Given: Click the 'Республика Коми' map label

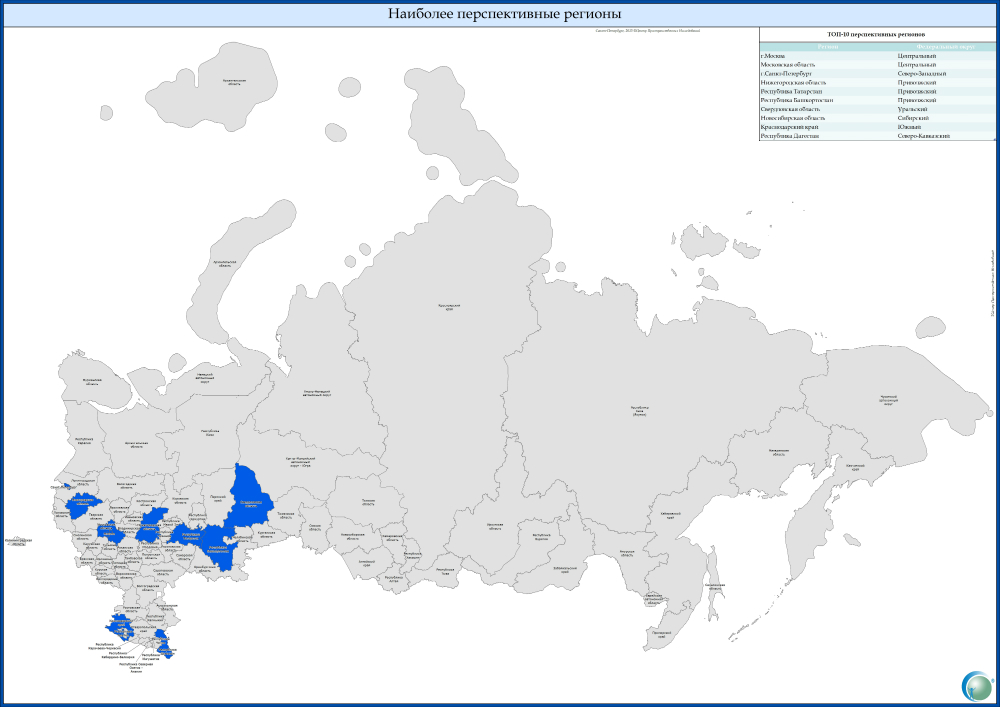Looking at the screenshot, I should click(x=210, y=432).
